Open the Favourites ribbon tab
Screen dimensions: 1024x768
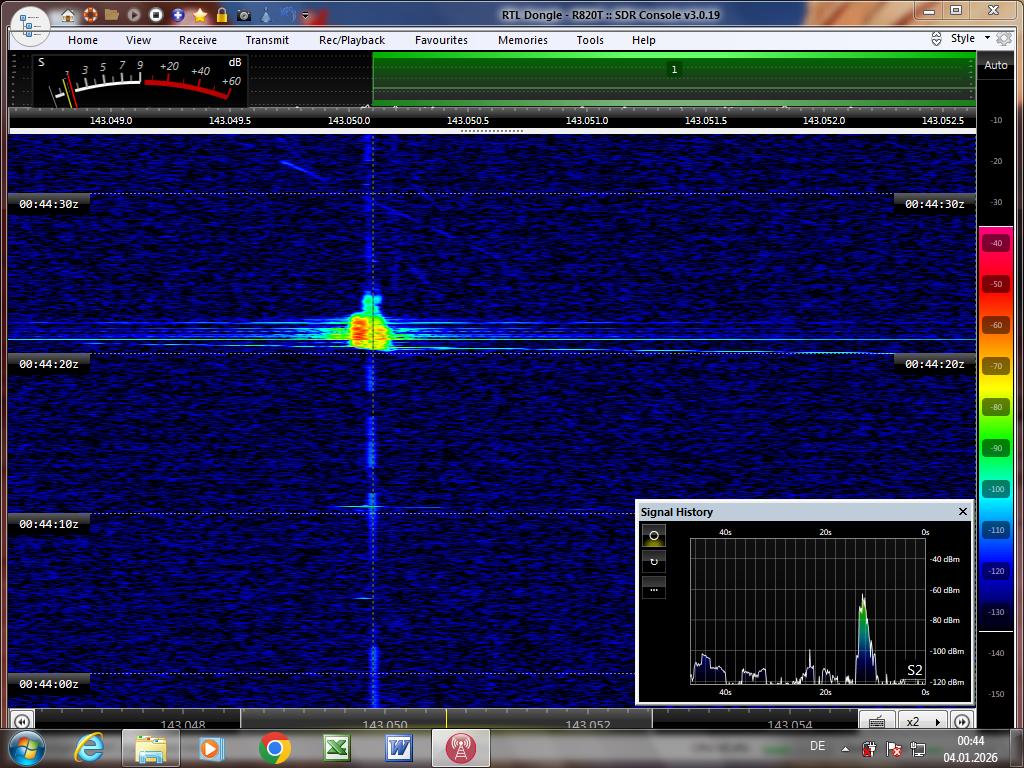pyautogui.click(x=441, y=40)
